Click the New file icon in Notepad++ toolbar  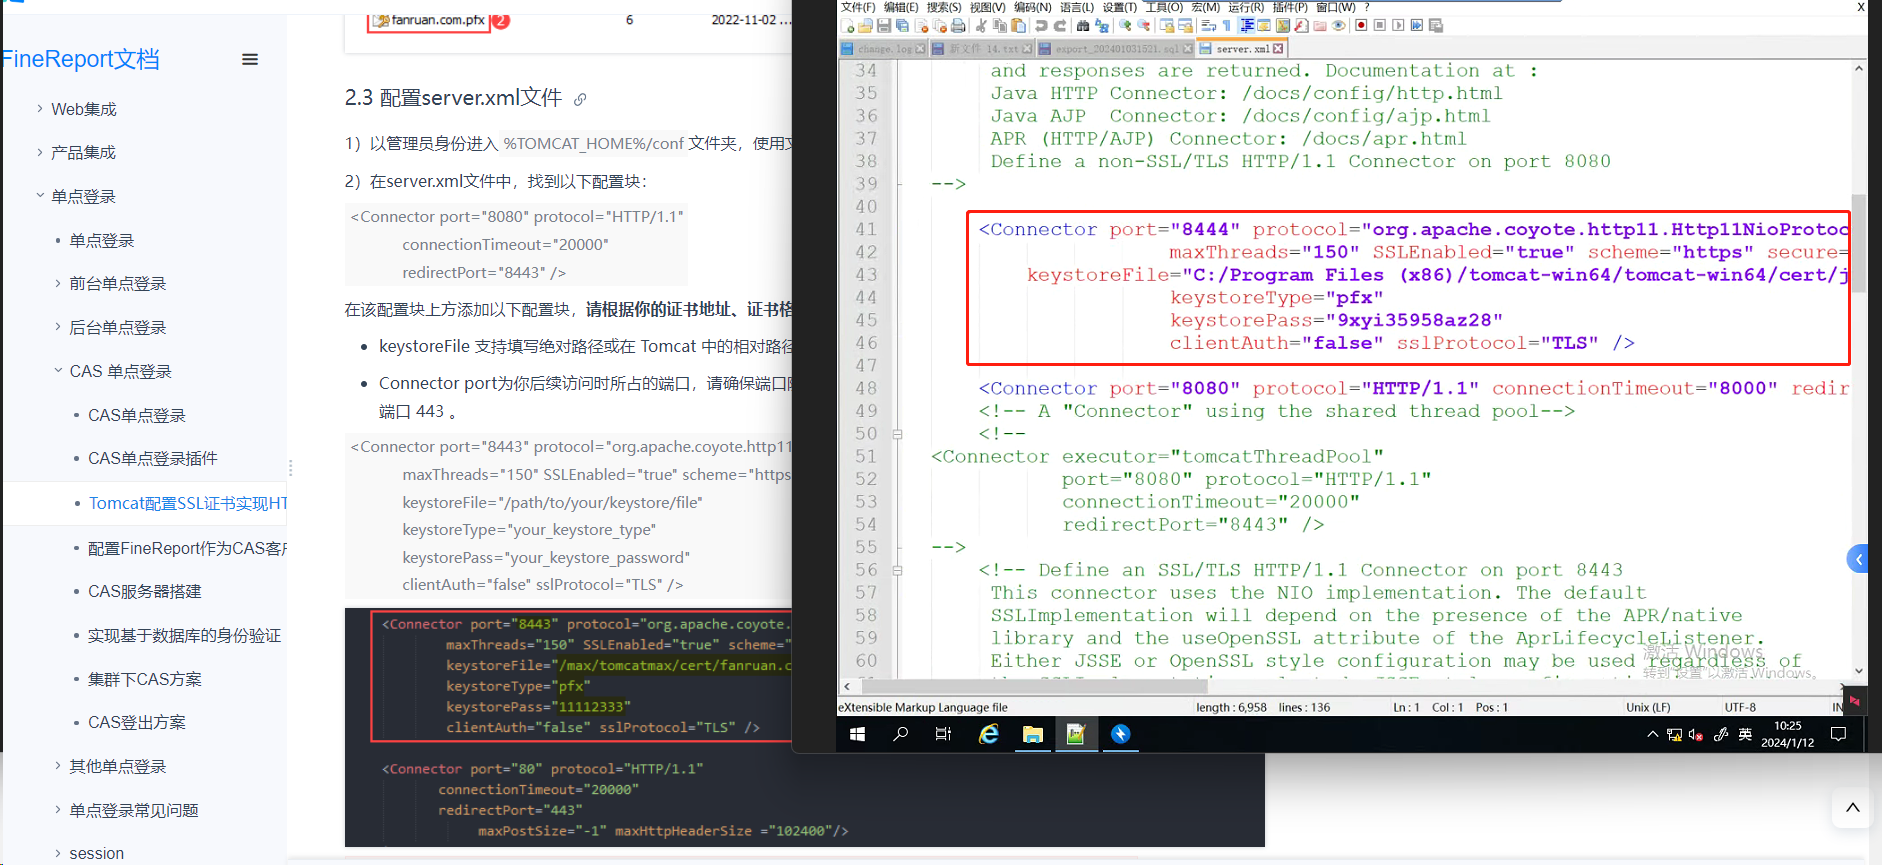point(847,25)
